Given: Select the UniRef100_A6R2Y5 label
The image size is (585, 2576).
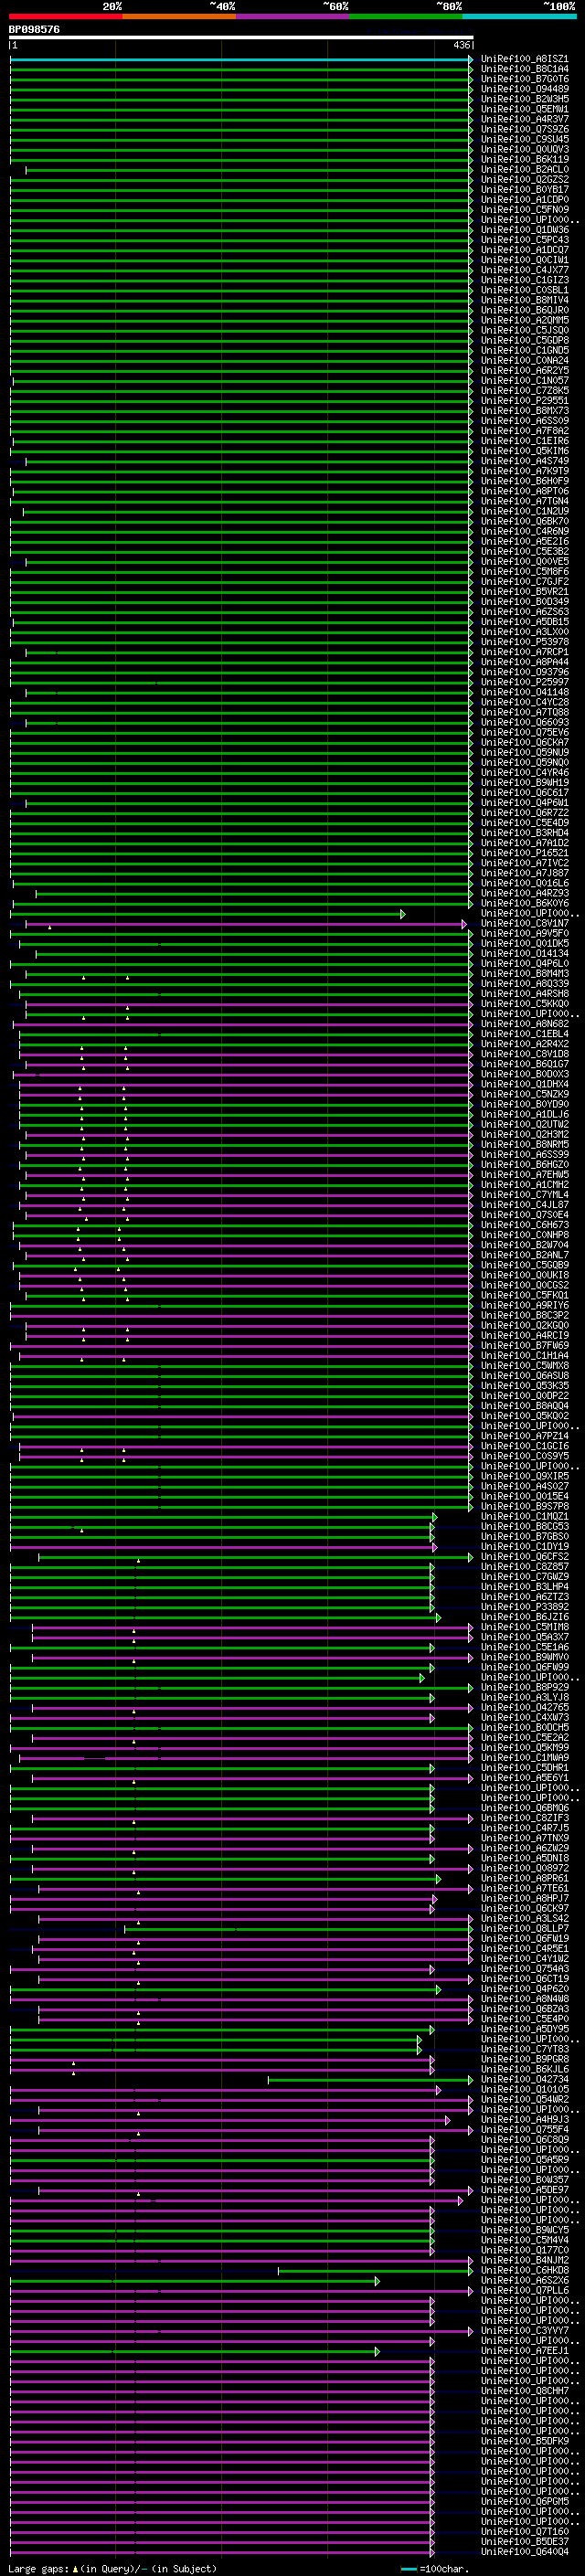Looking at the screenshot, I should (x=524, y=370).
